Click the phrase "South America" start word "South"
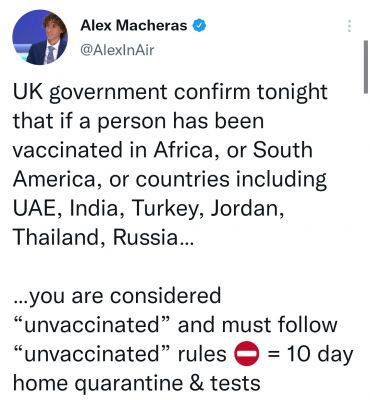The image size is (370, 400). coord(283,150)
